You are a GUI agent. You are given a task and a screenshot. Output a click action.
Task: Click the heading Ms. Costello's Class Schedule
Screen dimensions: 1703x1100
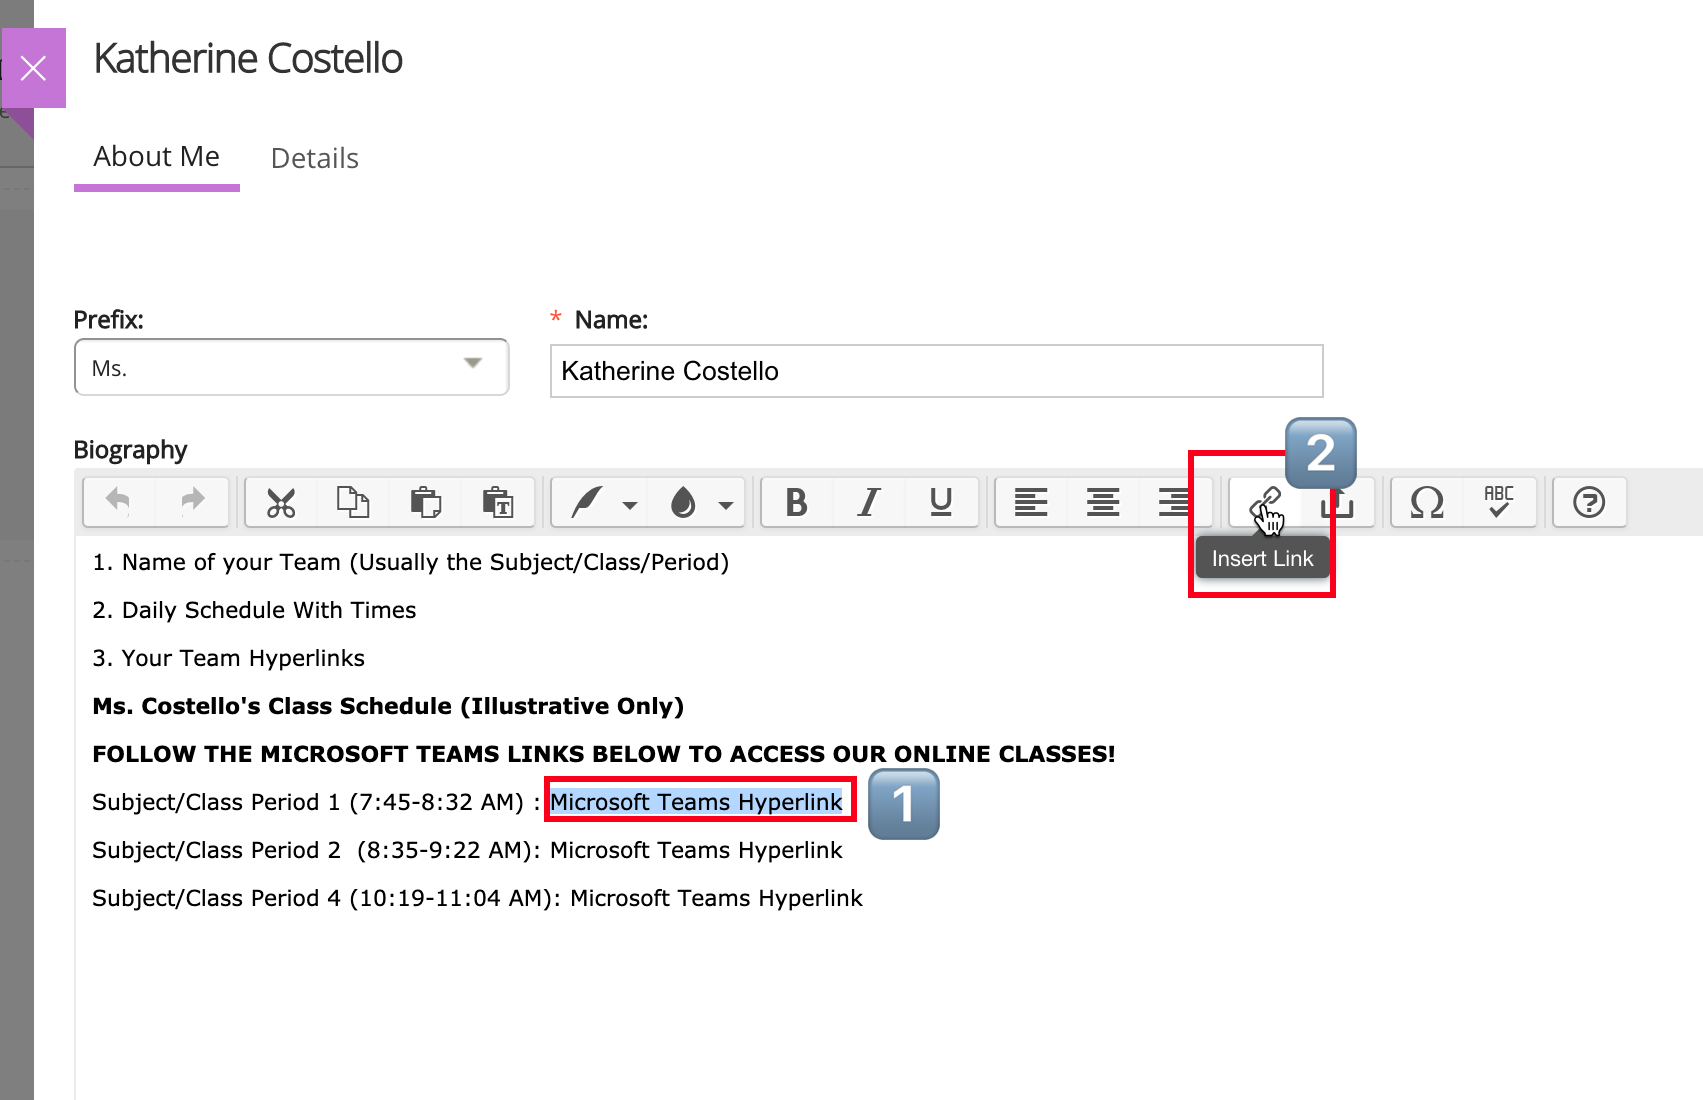click(388, 706)
